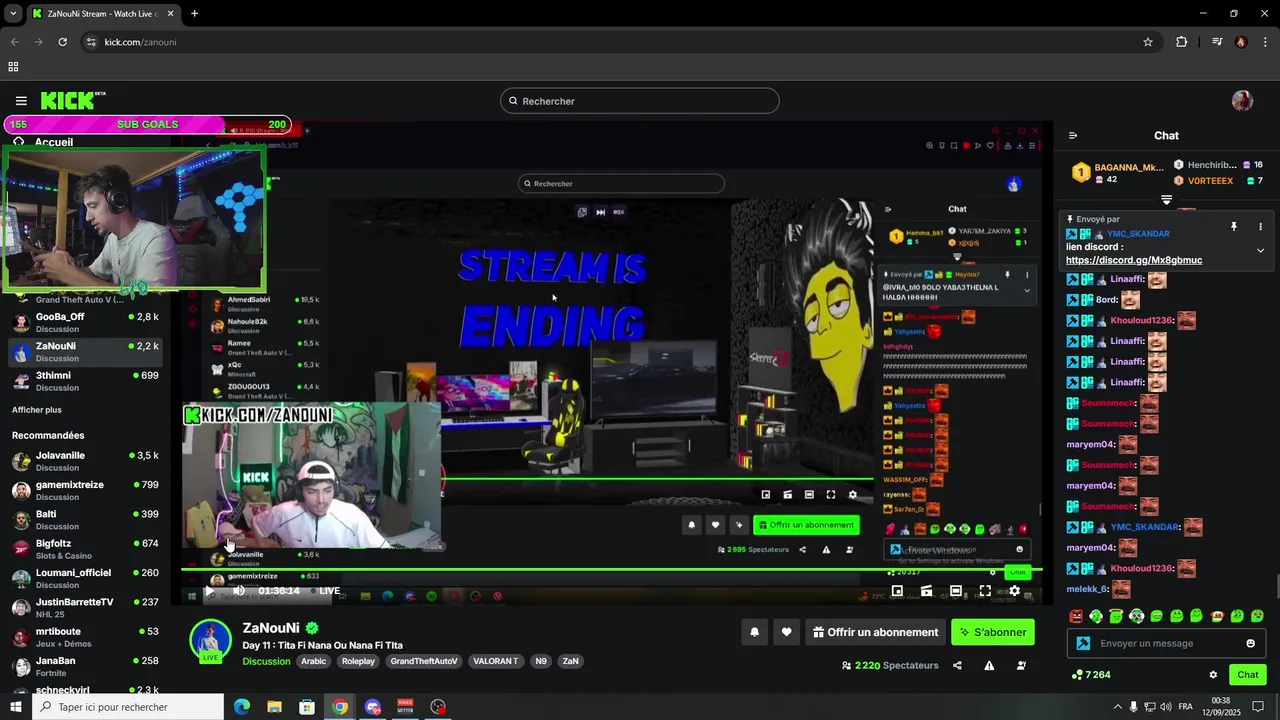The width and height of the screenshot is (1280, 720).
Task: Open Balti recommended channel
Action: [84, 520]
